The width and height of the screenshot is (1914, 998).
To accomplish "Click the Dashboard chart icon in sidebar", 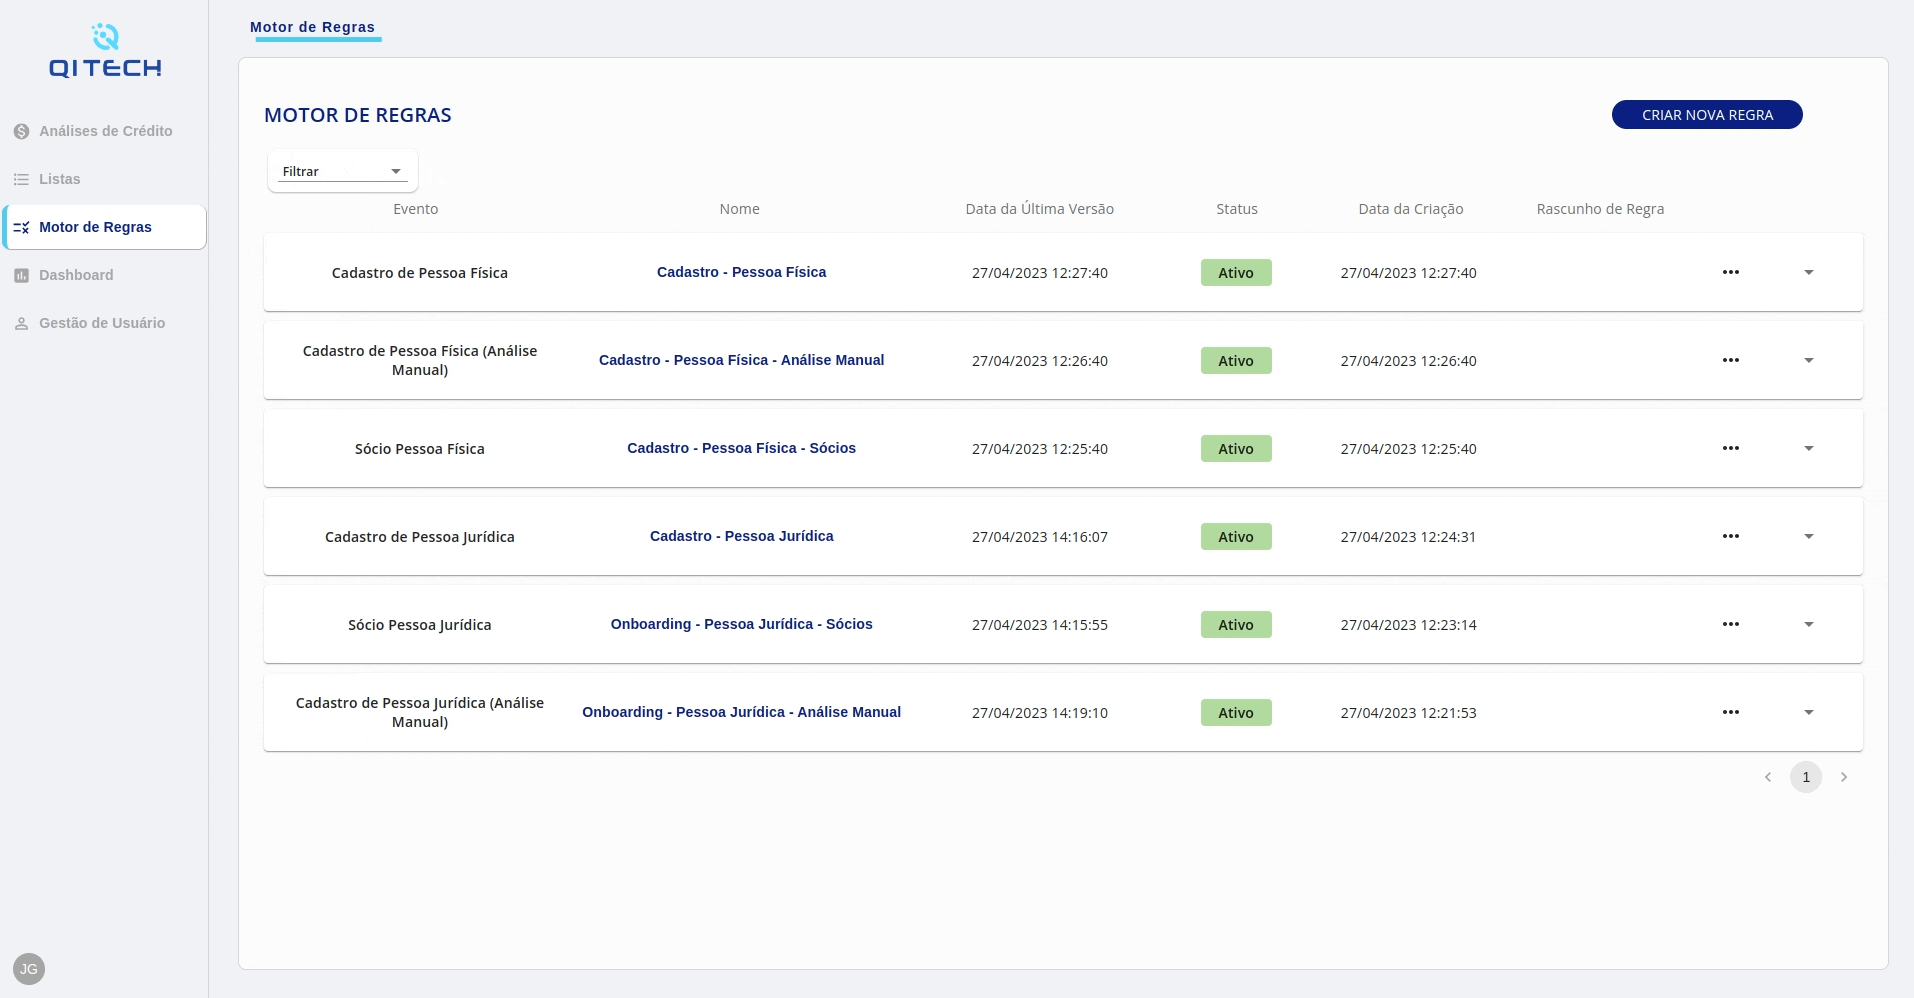I will [21, 275].
